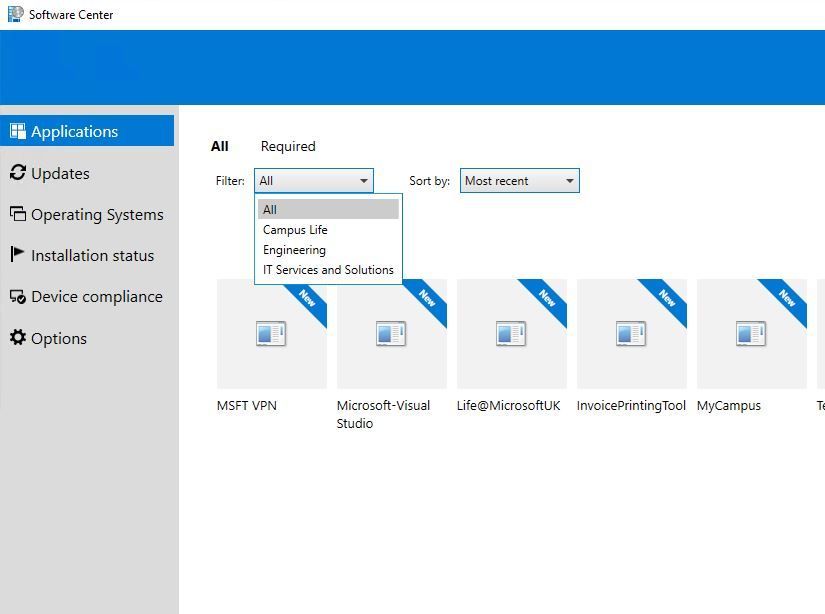Click the InvoicePrintingTool app name
The height and width of the screenshot is (614, 825).
(x=631, y=406)
